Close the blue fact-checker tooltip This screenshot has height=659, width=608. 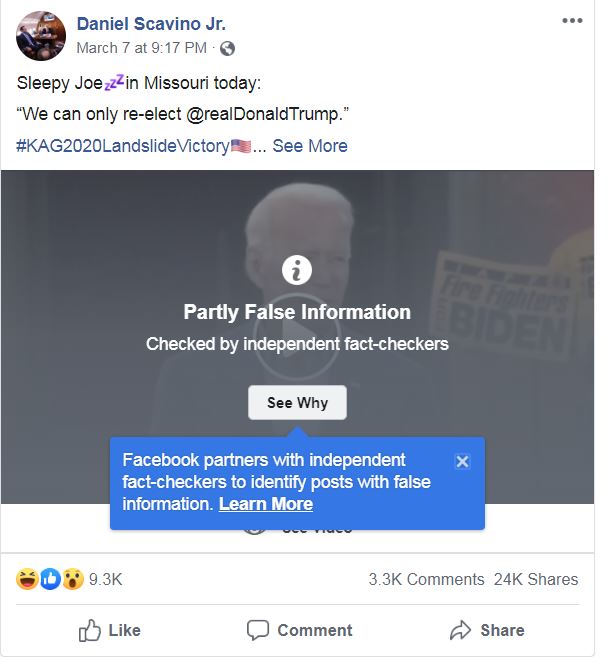461,461
